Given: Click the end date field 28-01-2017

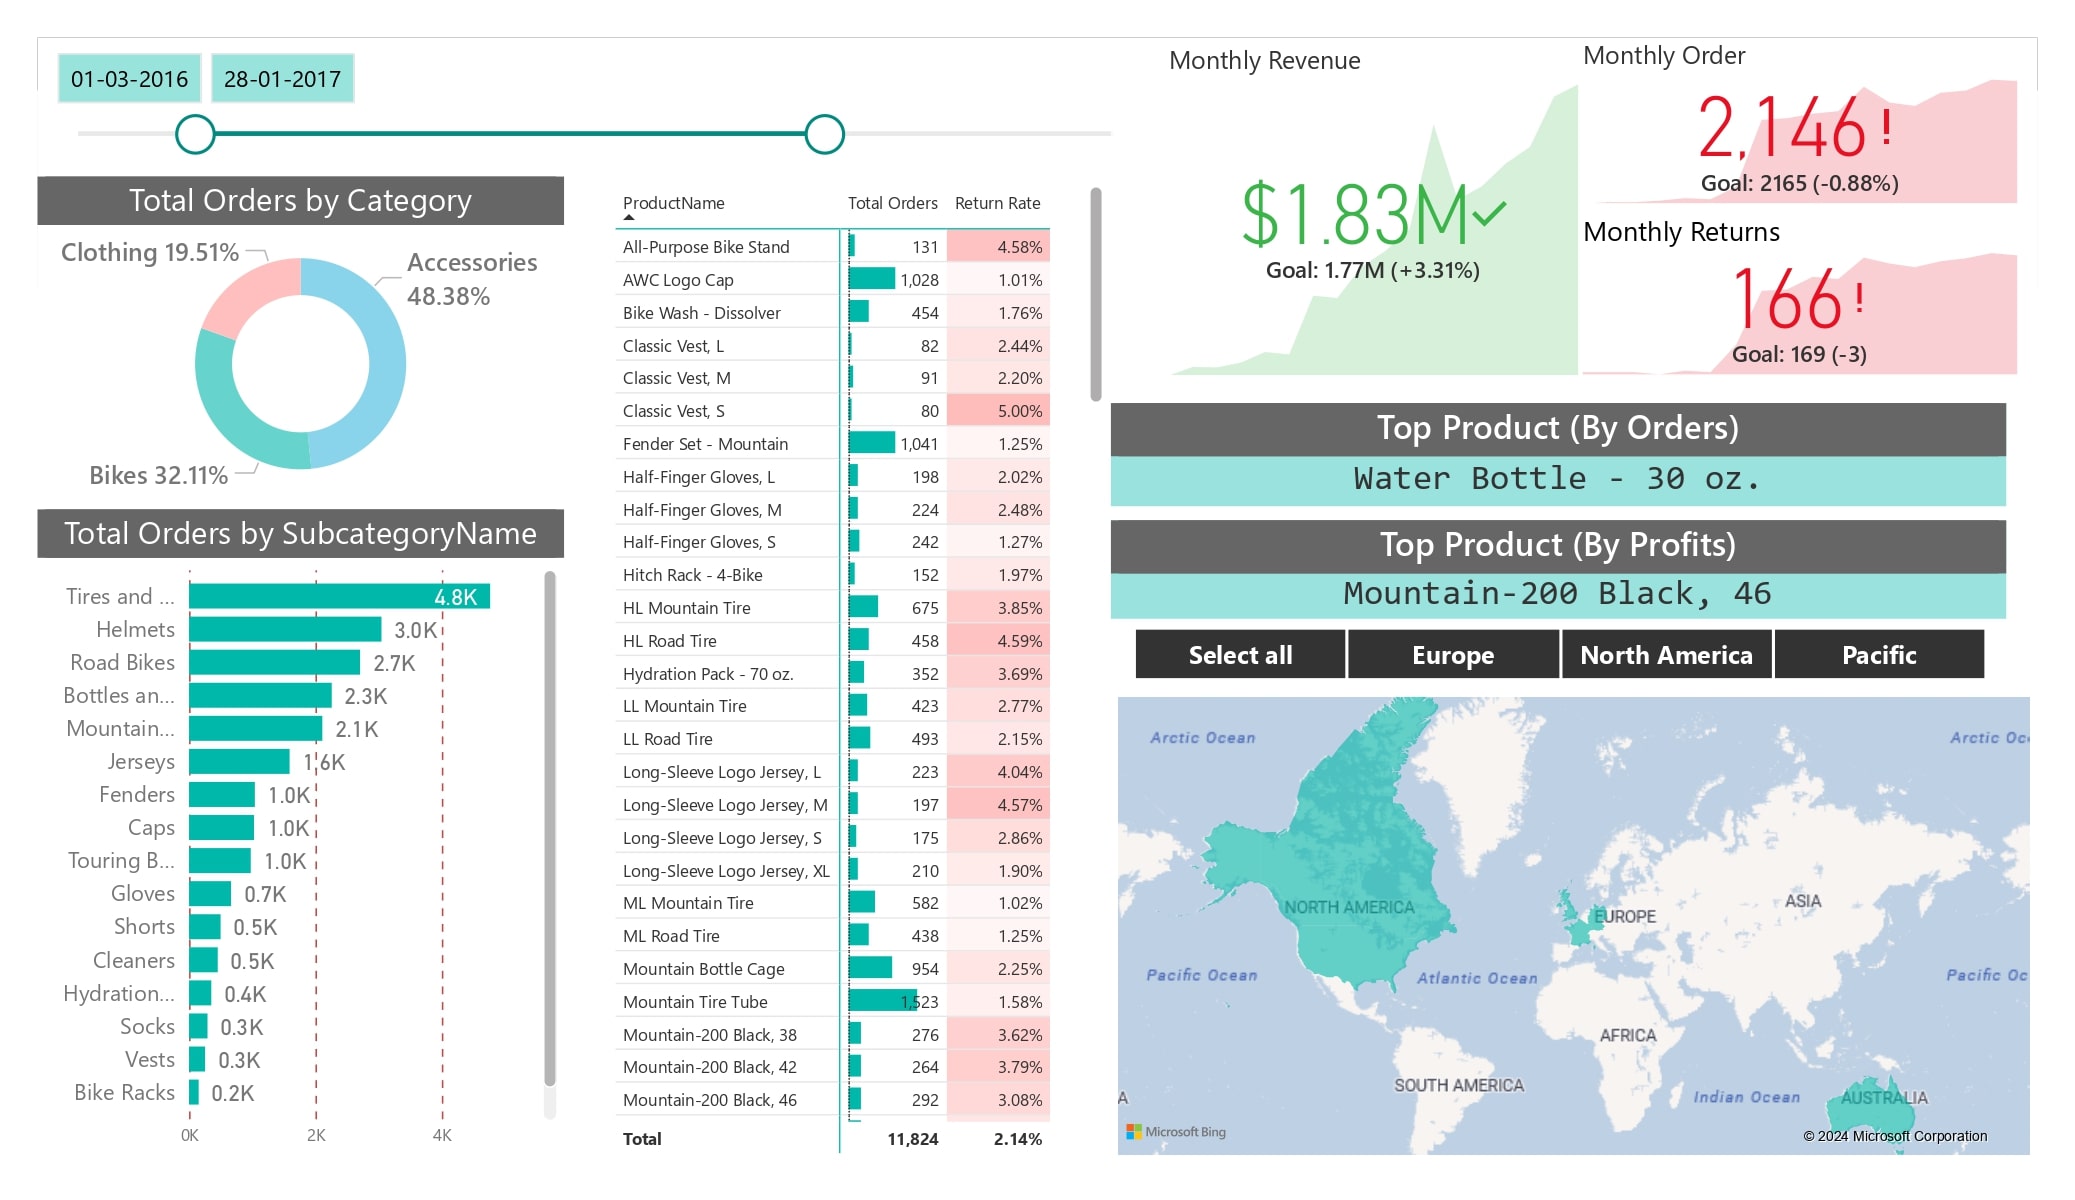Looking at the screenshot, I should click(283, 78).
